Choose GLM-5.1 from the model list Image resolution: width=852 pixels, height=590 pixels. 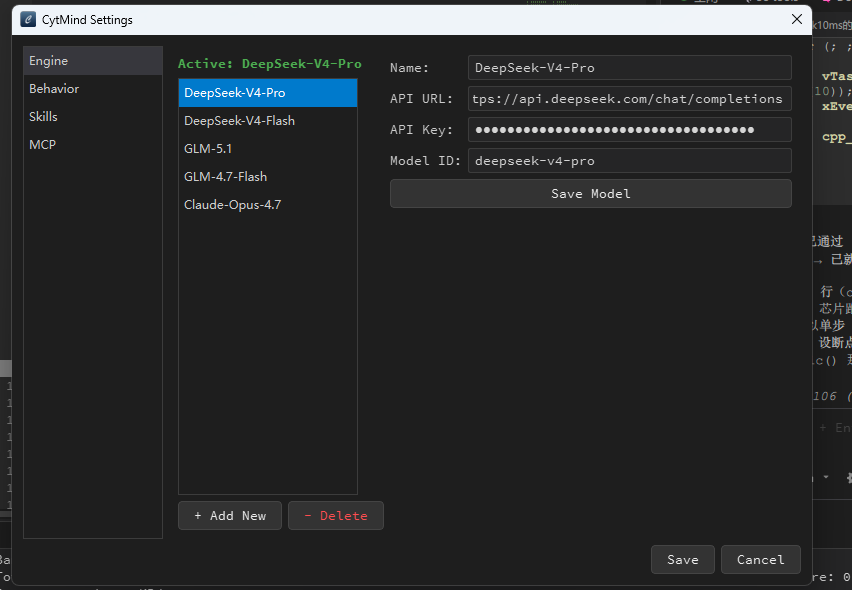click(268, 149)
